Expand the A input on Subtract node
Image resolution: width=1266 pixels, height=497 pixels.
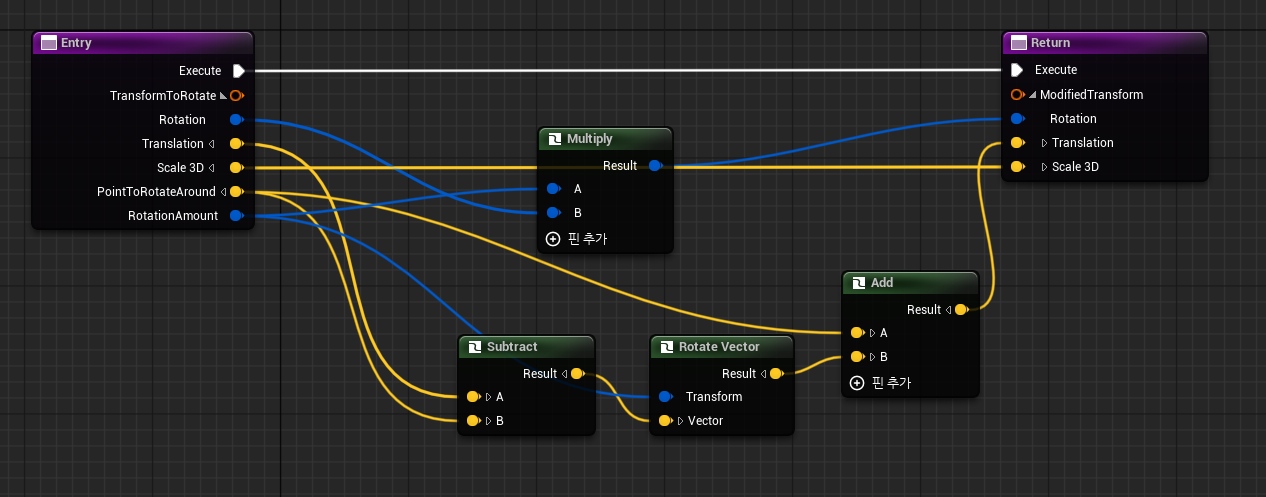coord(488,397)
